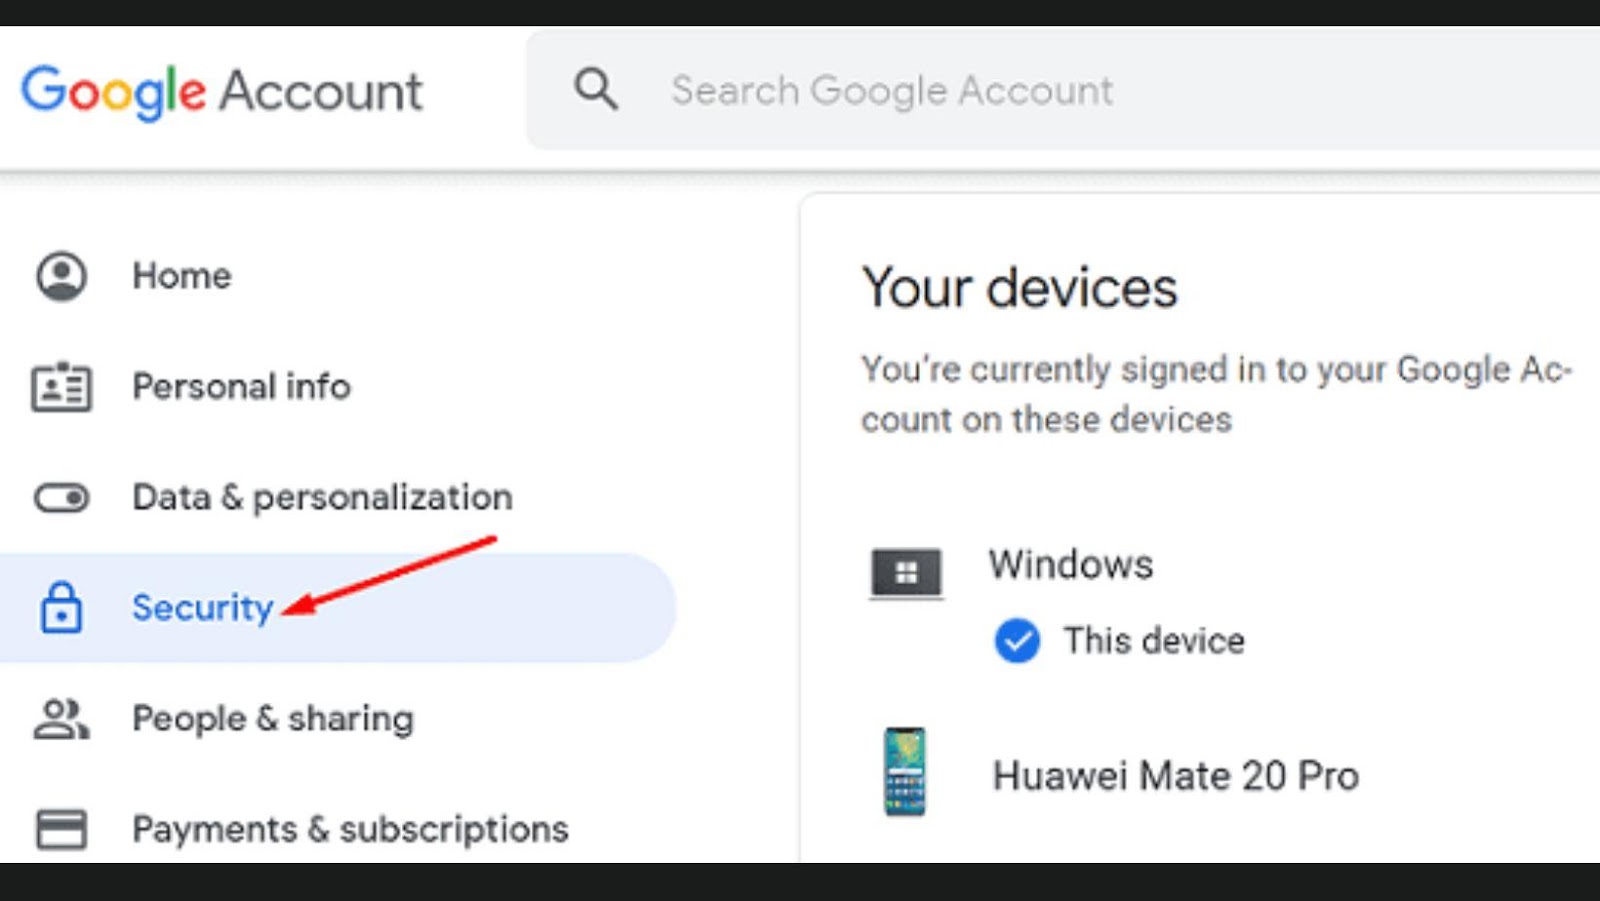Expand the Windows device details

(1071, 564)
